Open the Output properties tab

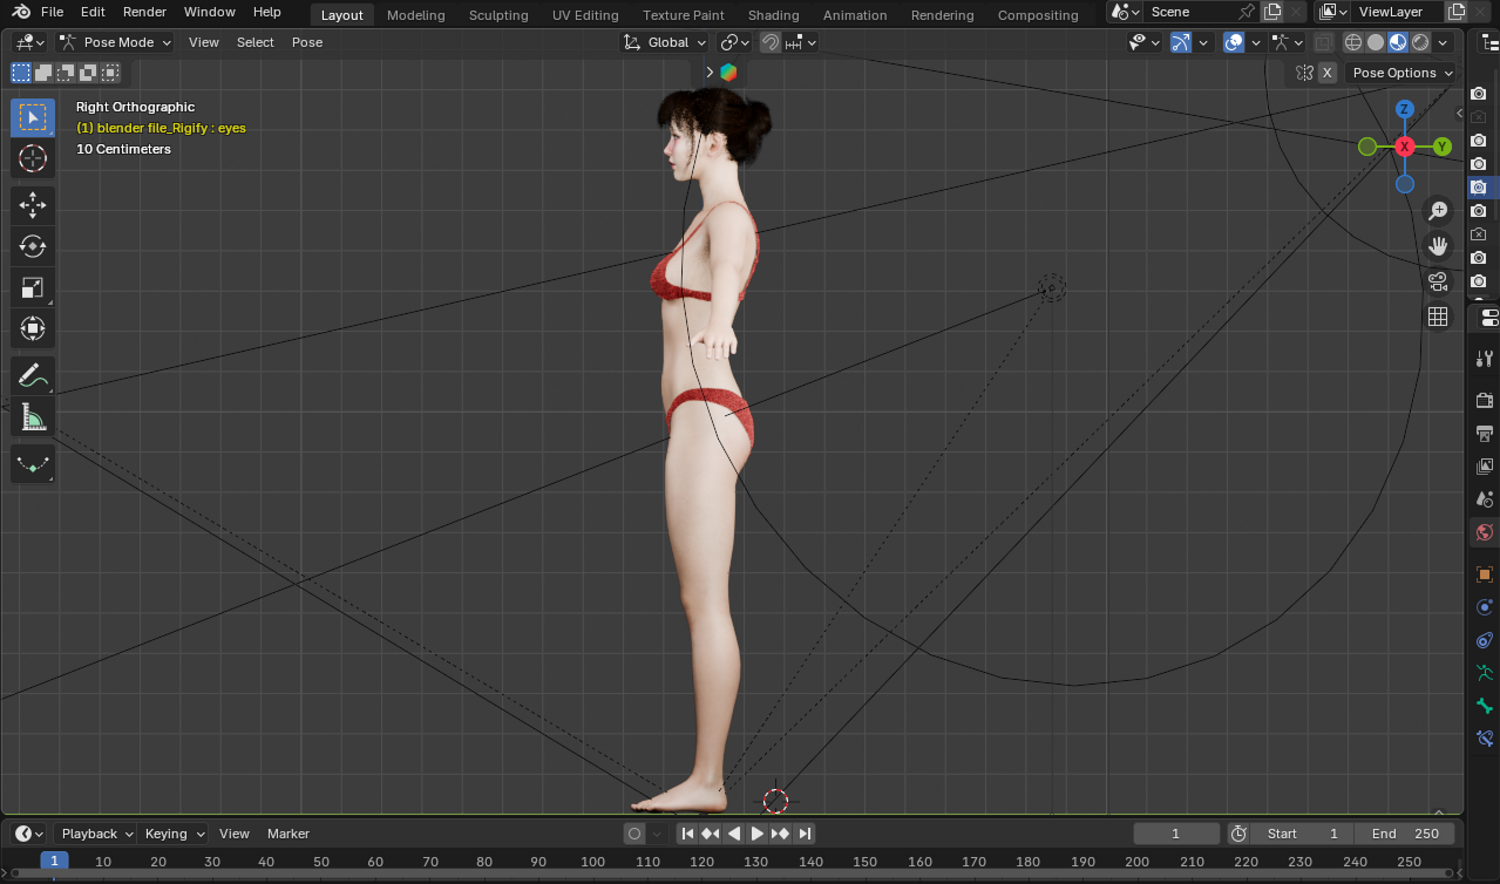coord(1485,433)
